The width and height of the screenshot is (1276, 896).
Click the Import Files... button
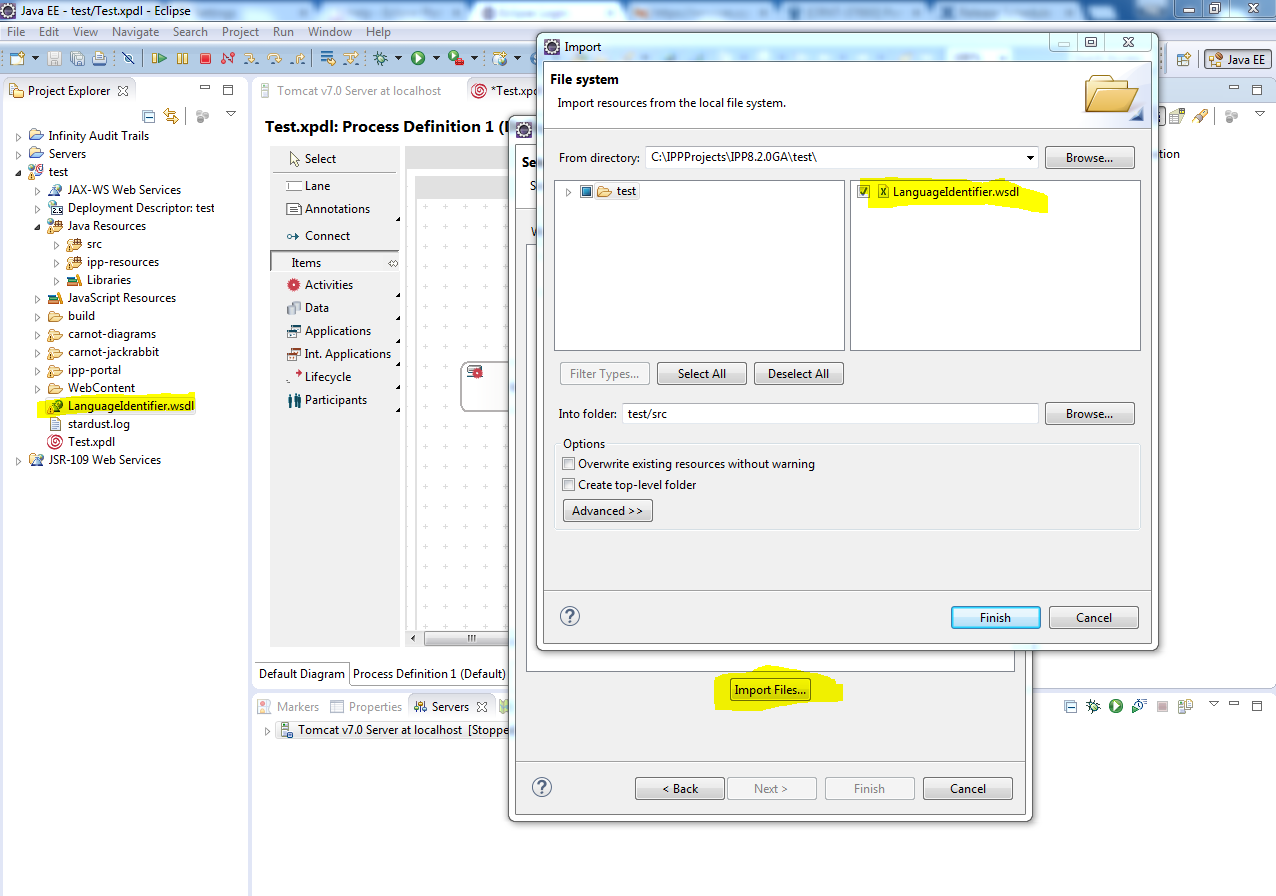pyautogui.click(x=770, y=690)
